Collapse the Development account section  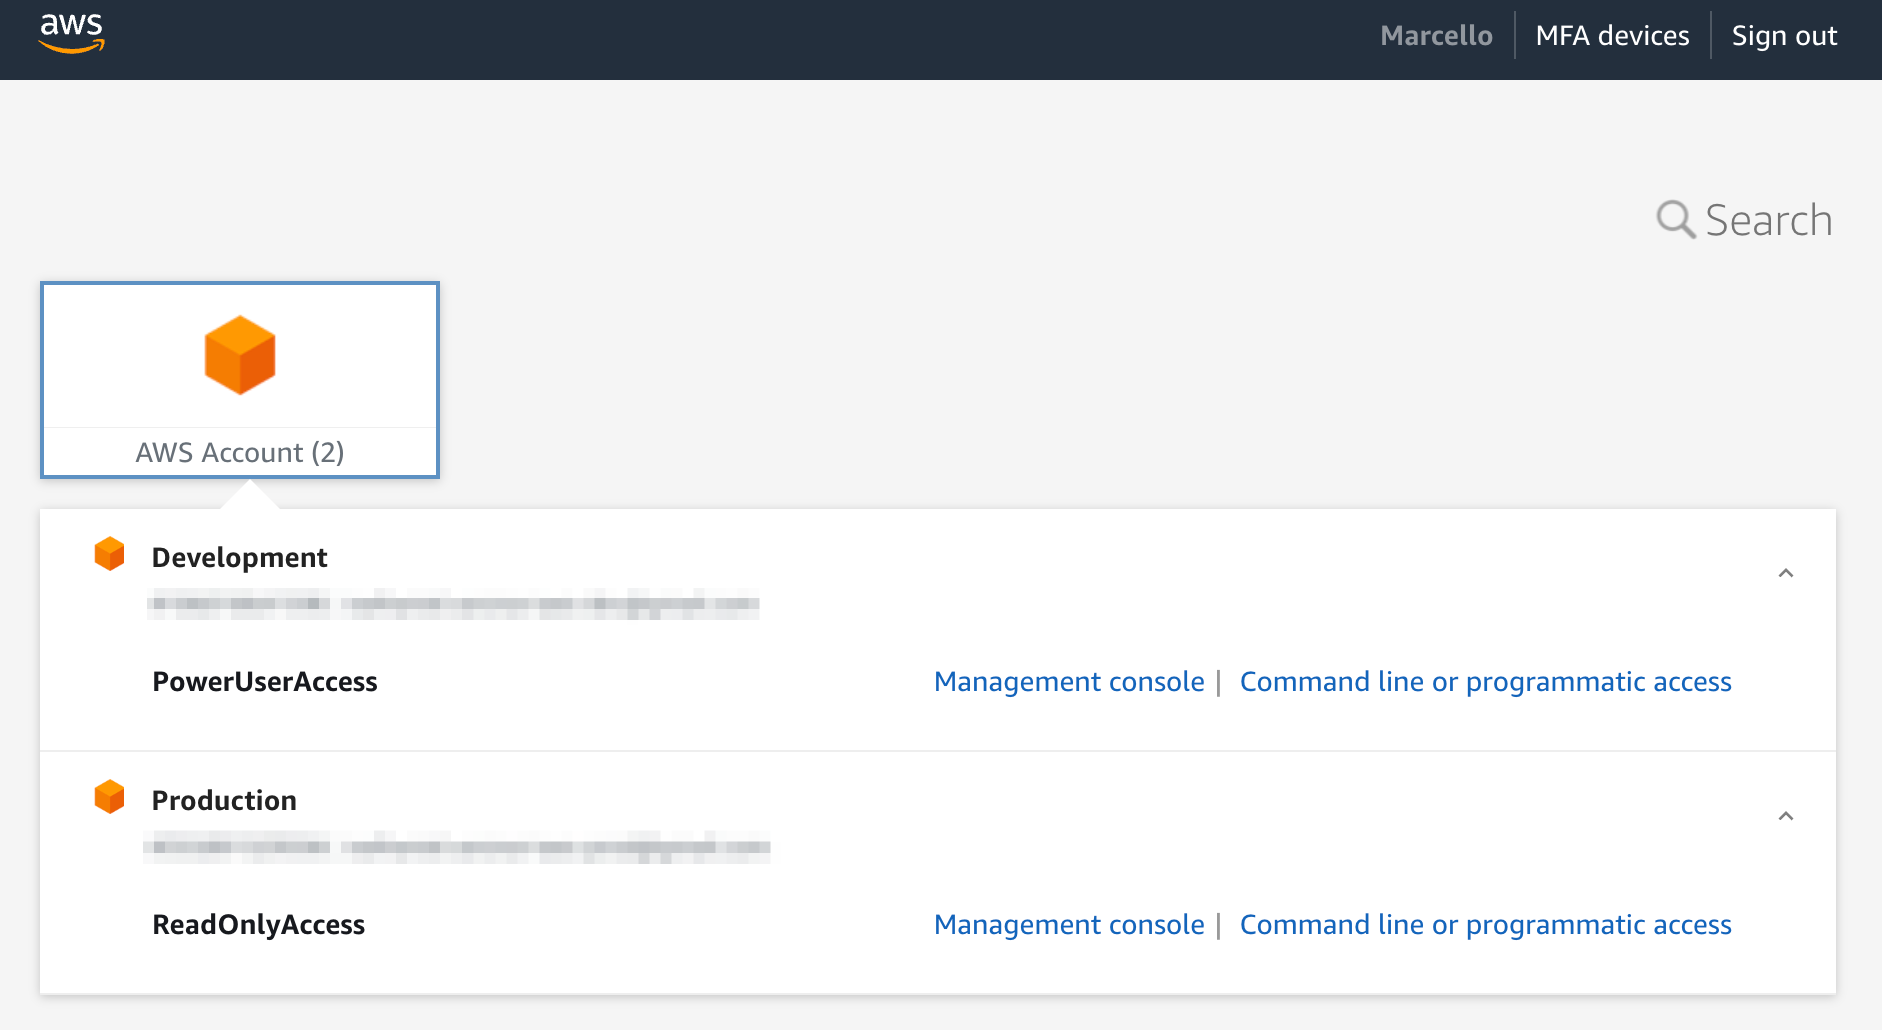pos(1786,573)
